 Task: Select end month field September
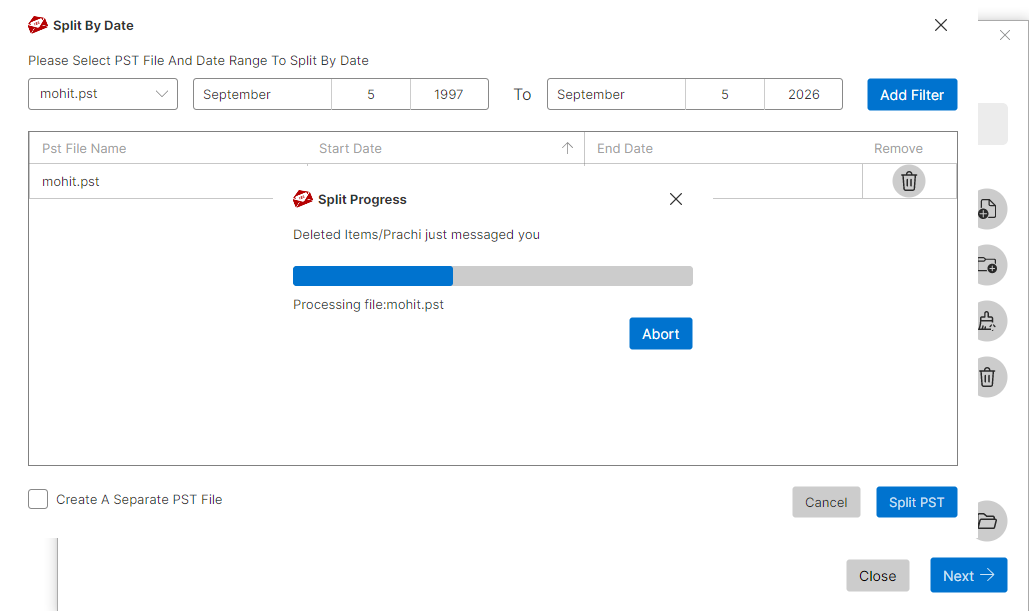(x=616, y=94)
